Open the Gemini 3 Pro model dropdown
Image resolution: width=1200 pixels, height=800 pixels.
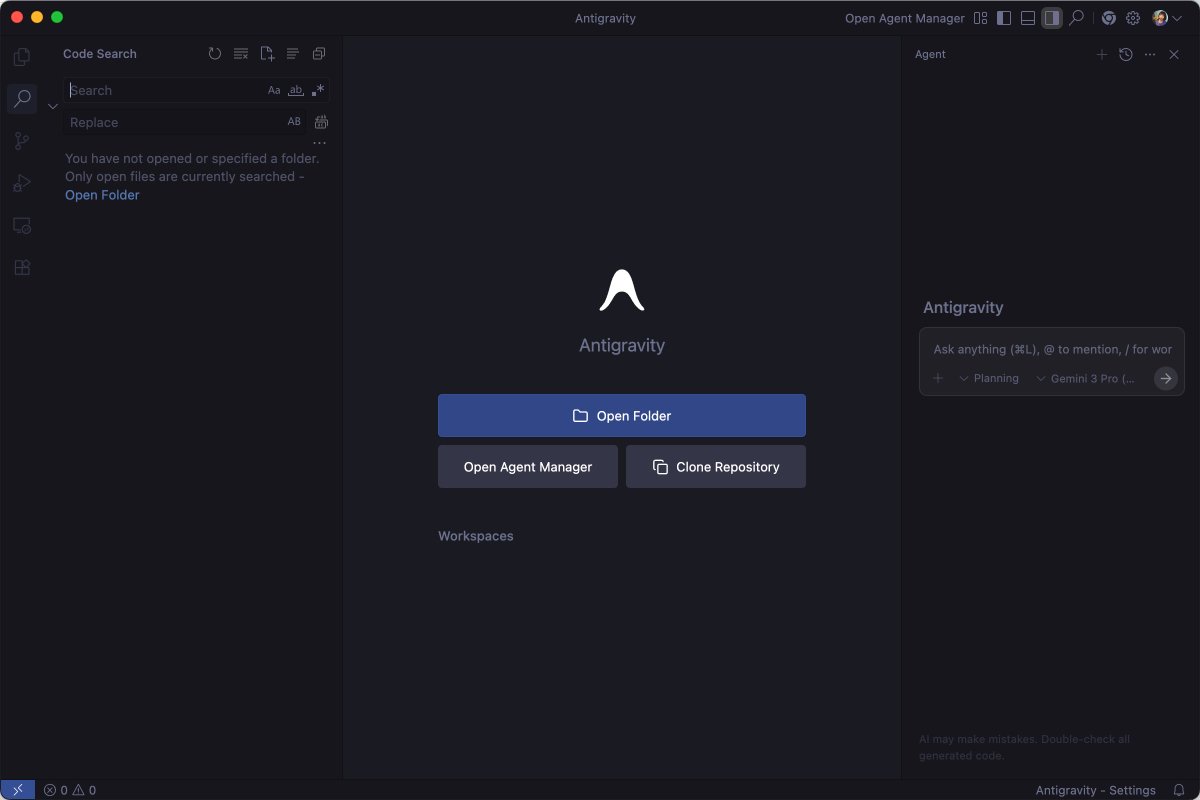click(1086, 378)
